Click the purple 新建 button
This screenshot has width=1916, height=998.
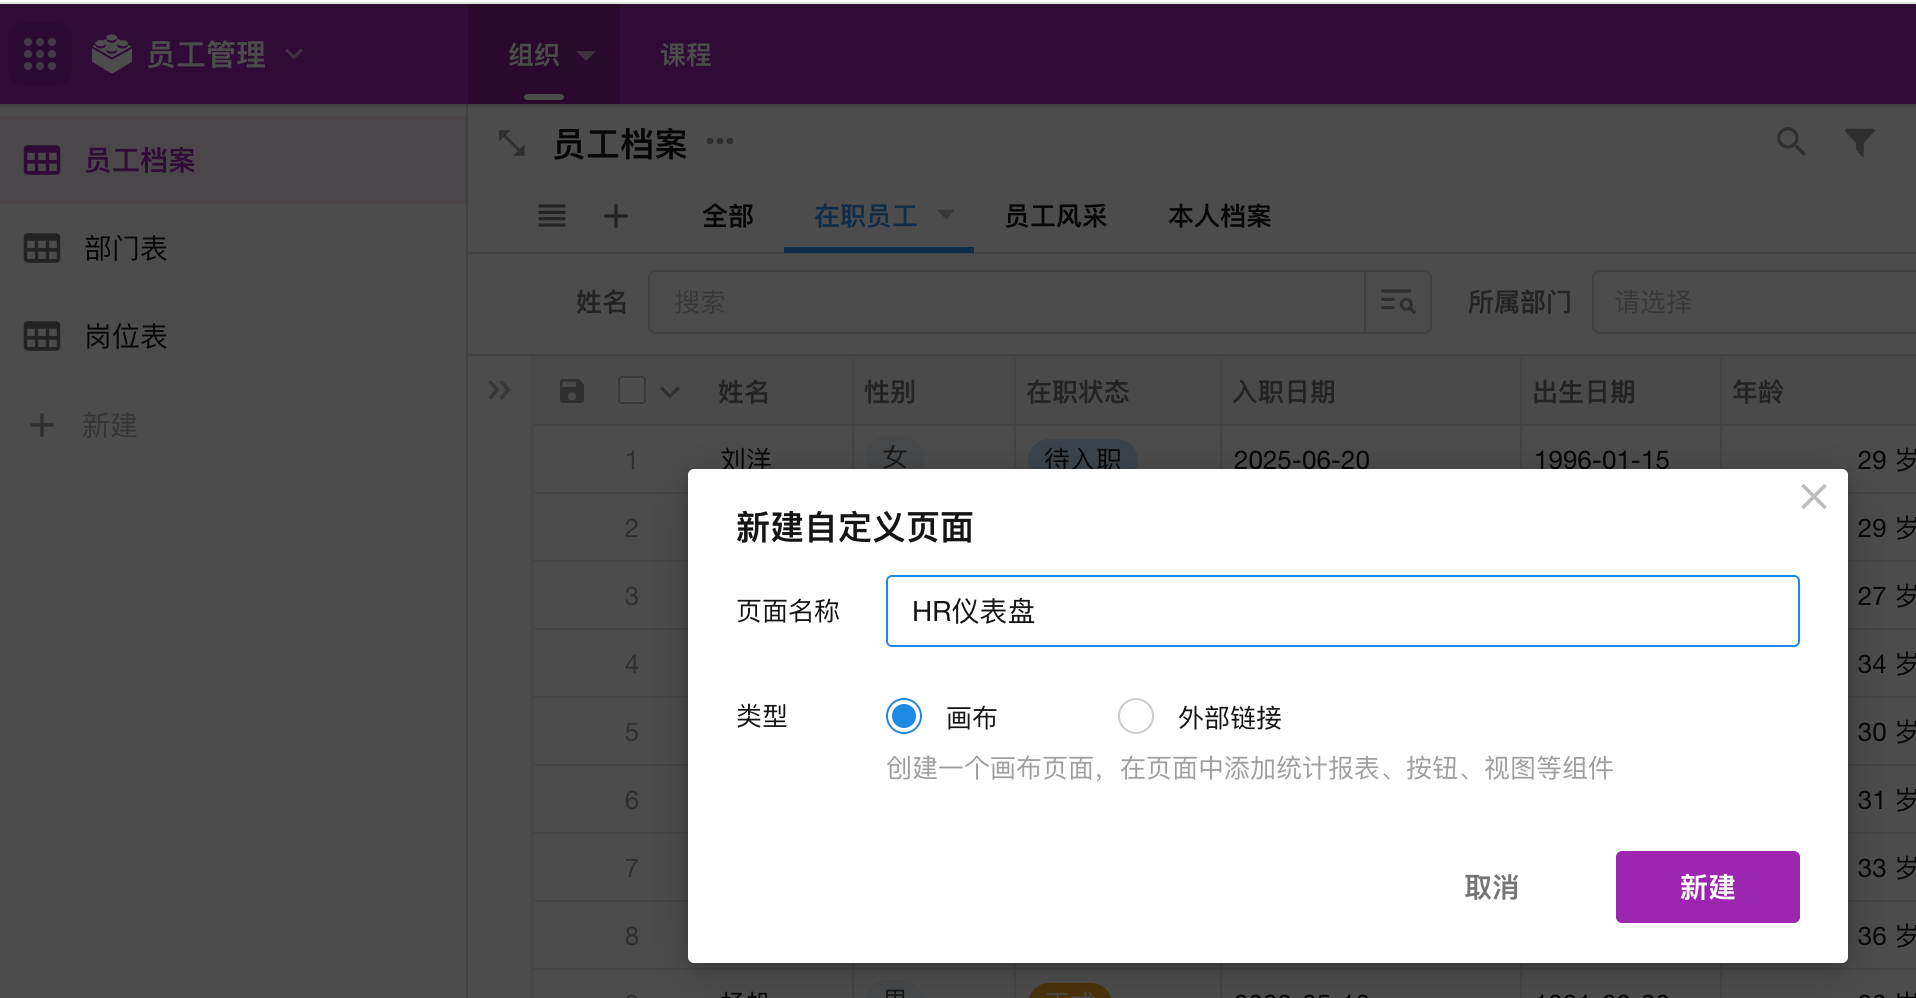(x=1707, y=887)
